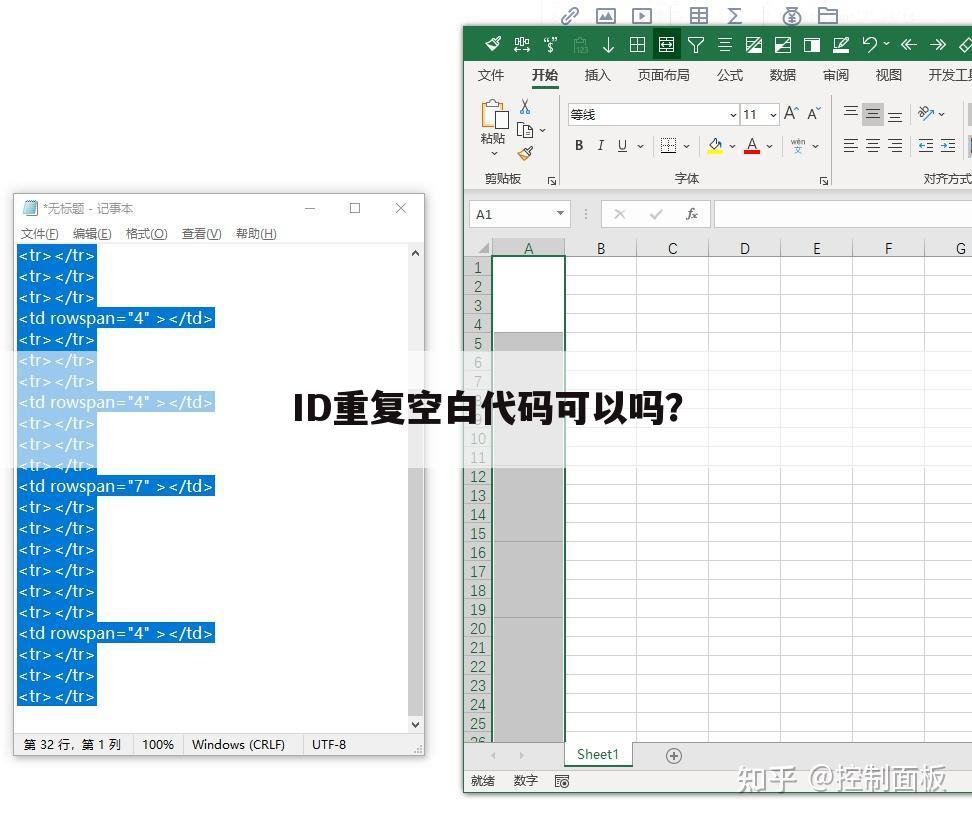Click the Paste icon in Excel ribbon
The width and height of the screenshot is (972, 819).
click(494, 114)
